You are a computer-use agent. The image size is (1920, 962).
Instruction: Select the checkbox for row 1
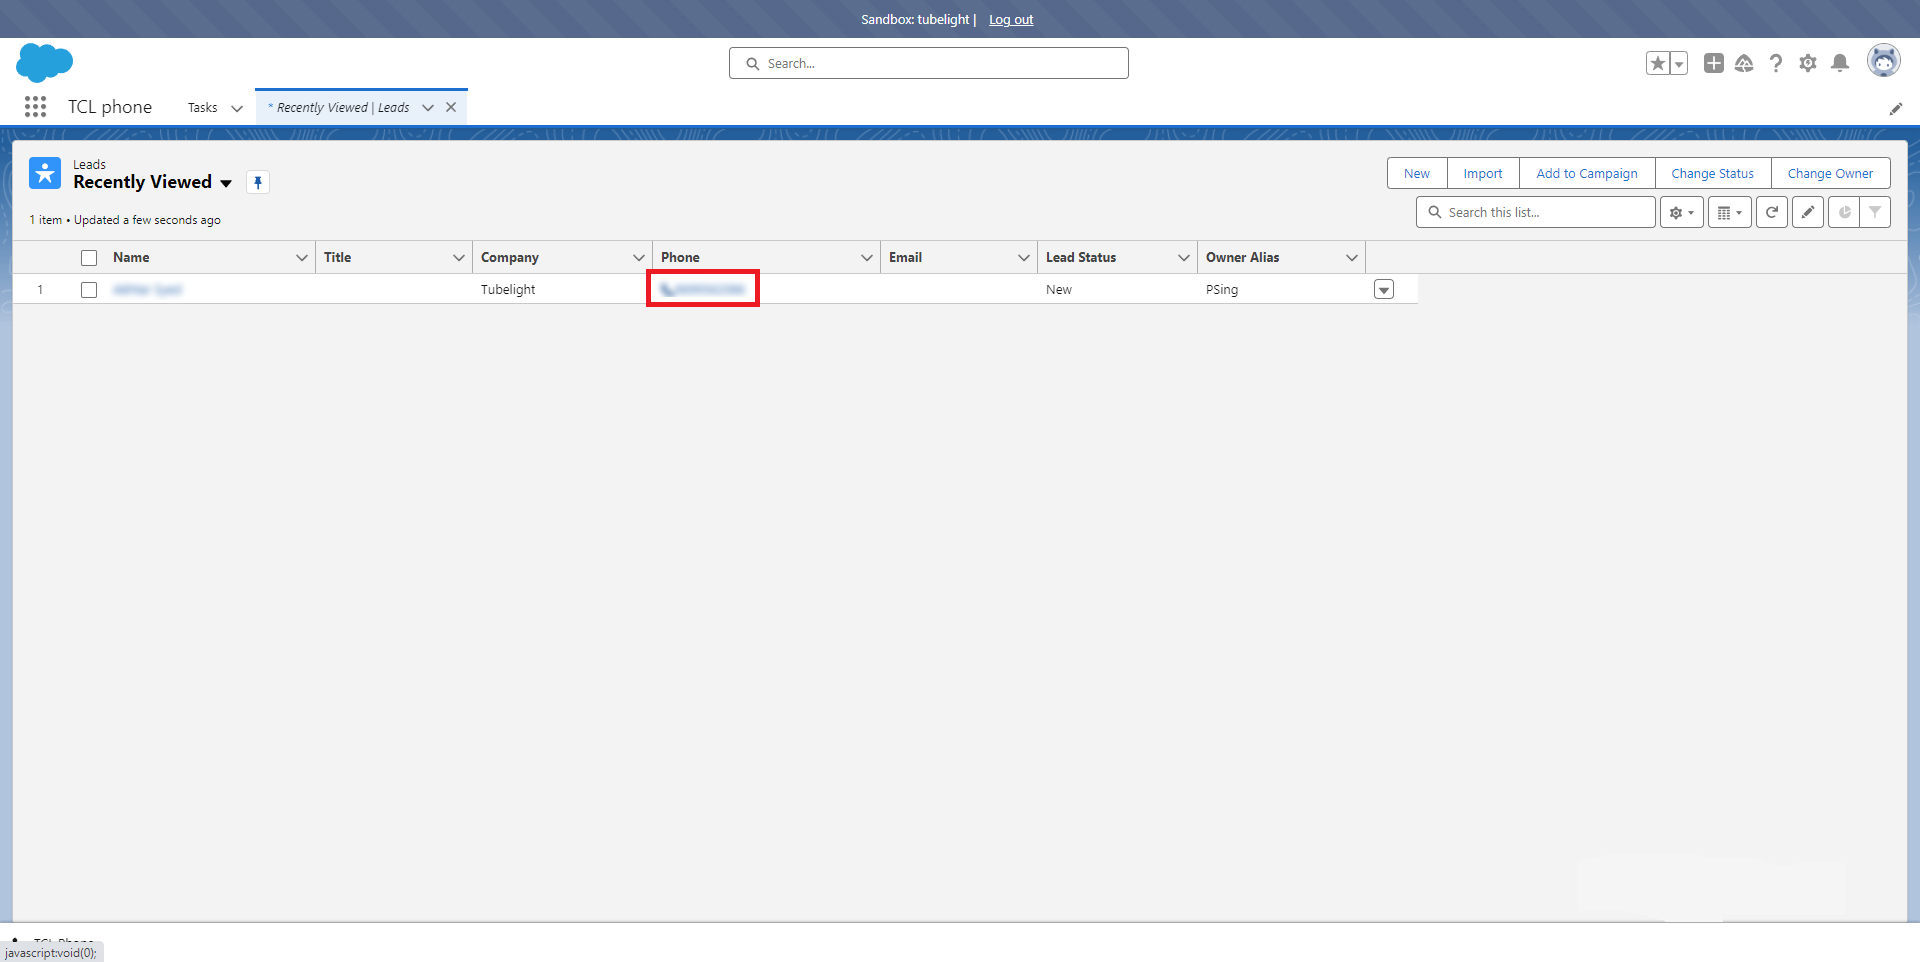(x=89, y=290)
